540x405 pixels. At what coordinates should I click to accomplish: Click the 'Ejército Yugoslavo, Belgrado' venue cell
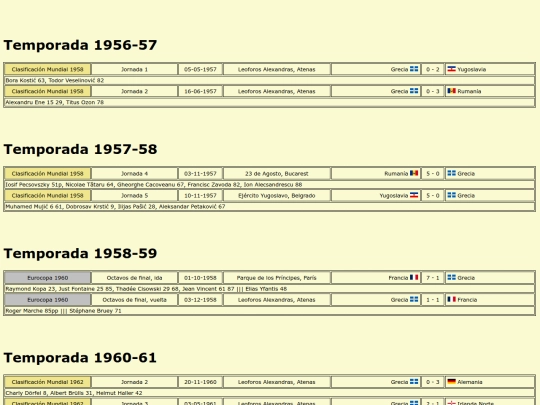[x=277, y=196]
